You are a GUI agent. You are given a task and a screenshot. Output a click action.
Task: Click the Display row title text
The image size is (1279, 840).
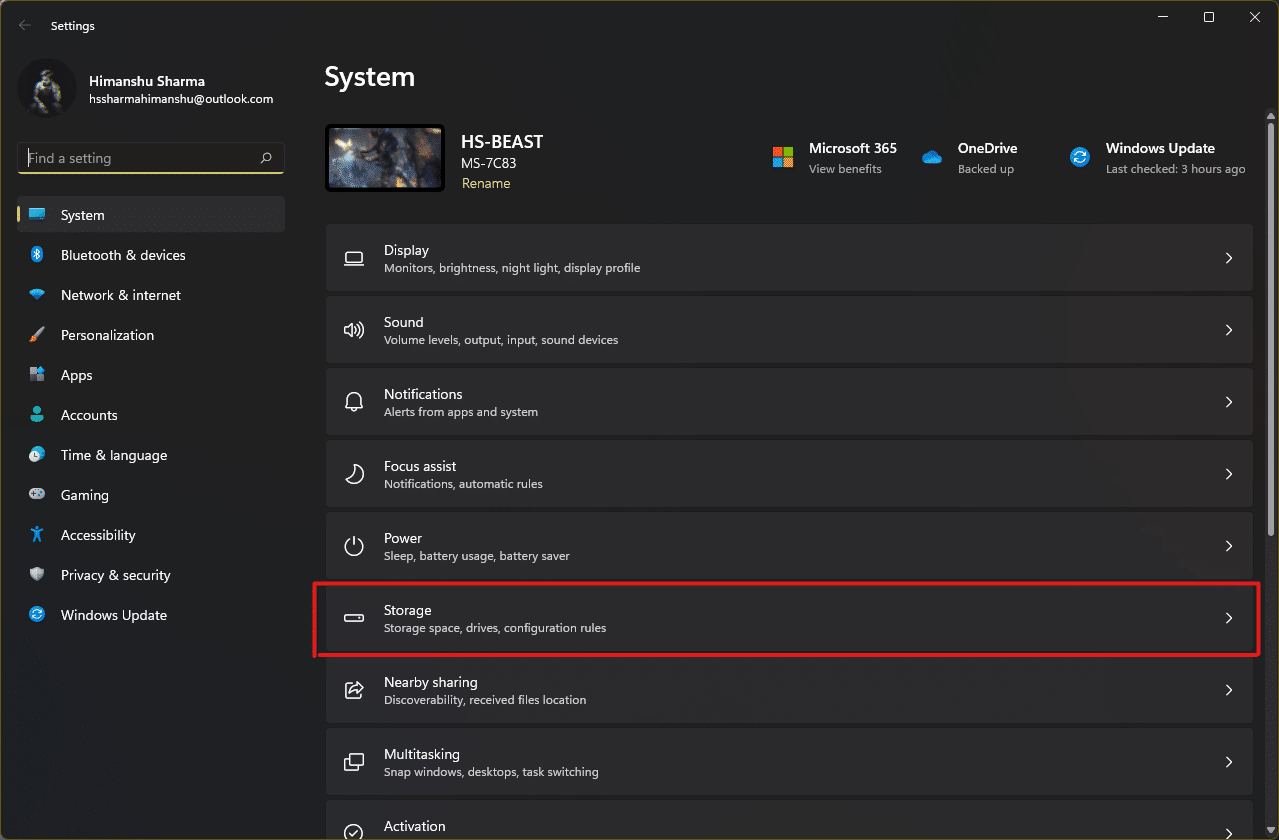click(x=406, y=250)
